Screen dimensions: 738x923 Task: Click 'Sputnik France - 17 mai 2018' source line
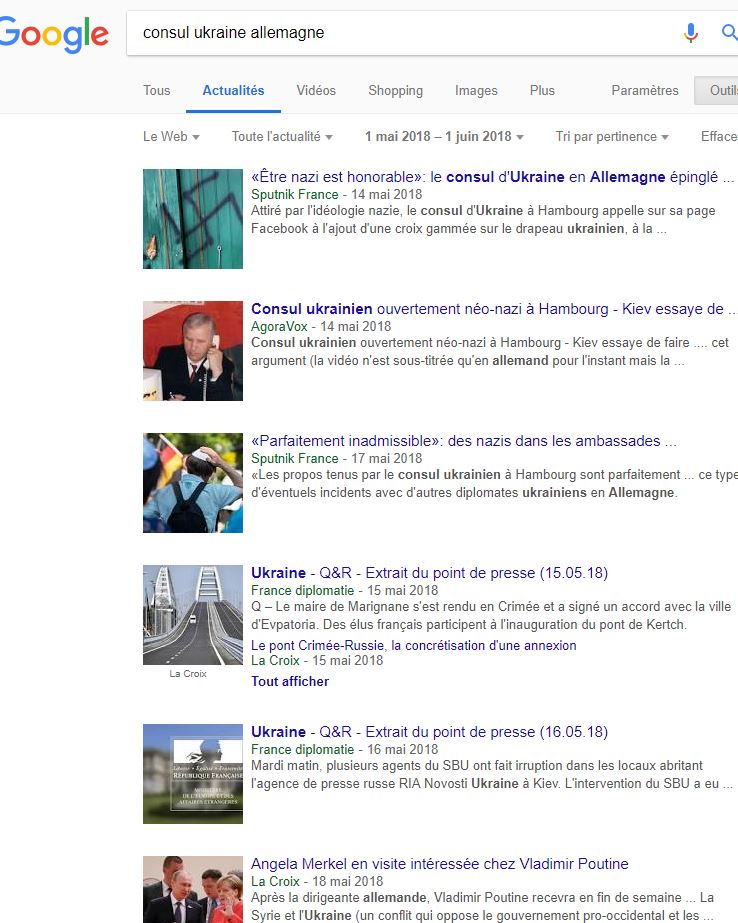[337, 458]
